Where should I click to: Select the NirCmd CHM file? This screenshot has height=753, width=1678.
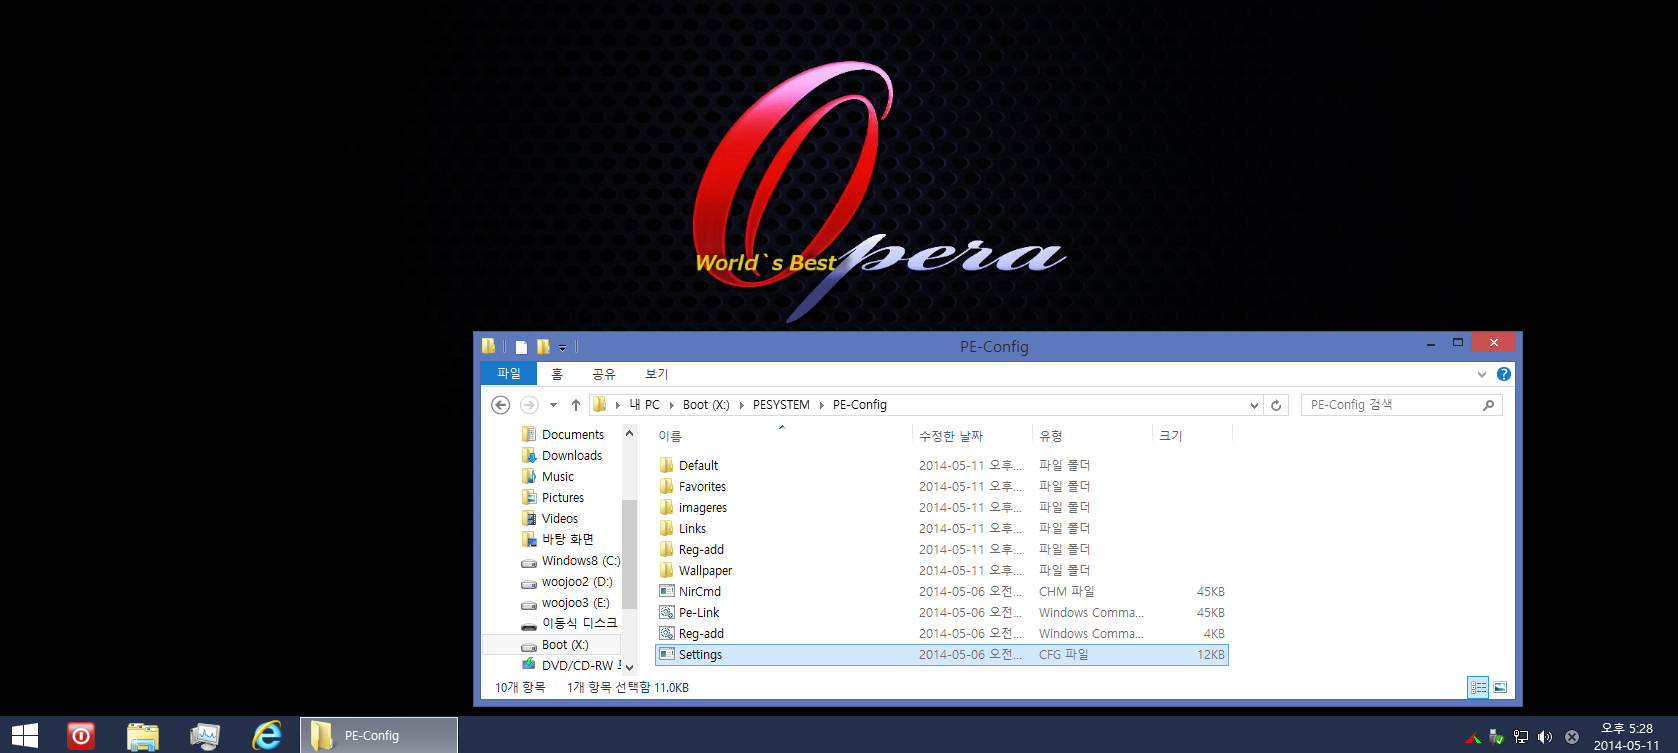pyautogui.click(x=941, y=591)
